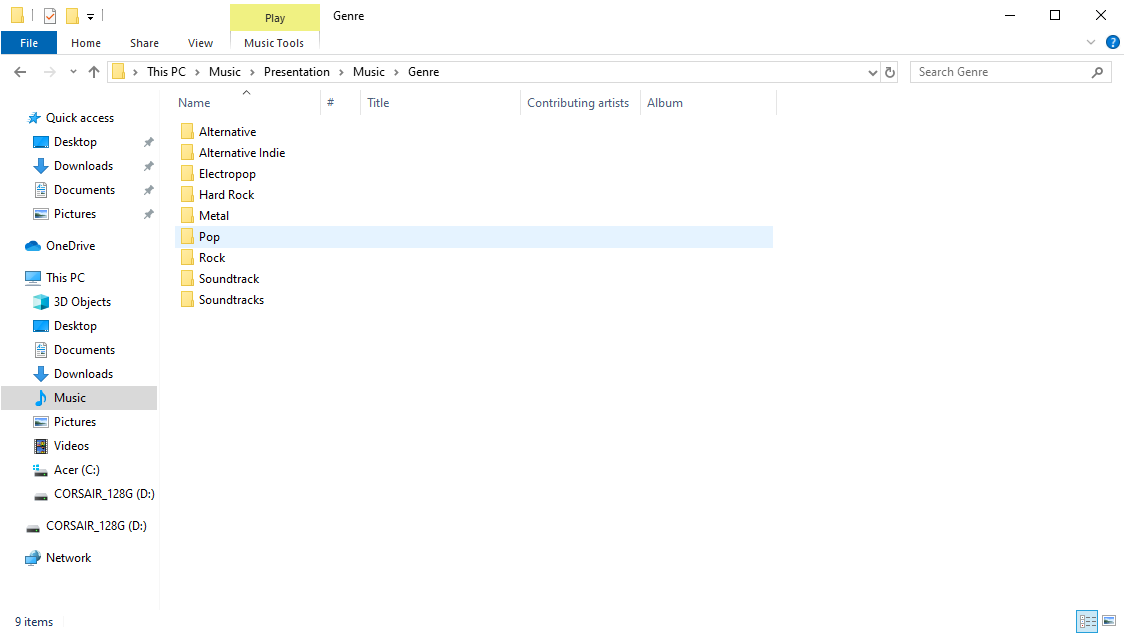Open pinned Desktop under Quick access
Image resolution: width=1125 pixels, height=634 pixels.
75,142
